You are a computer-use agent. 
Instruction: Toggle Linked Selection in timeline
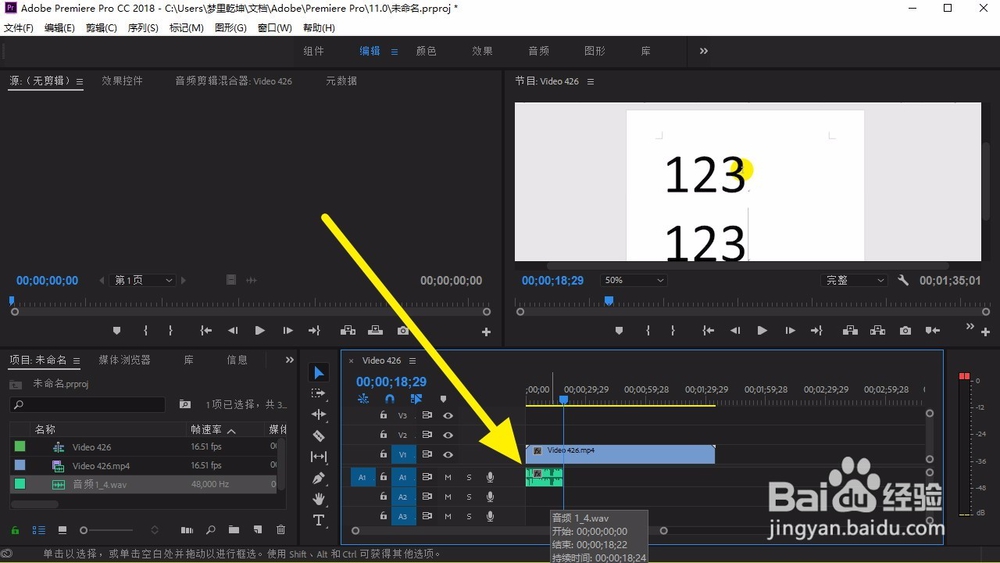click(416, 398)
